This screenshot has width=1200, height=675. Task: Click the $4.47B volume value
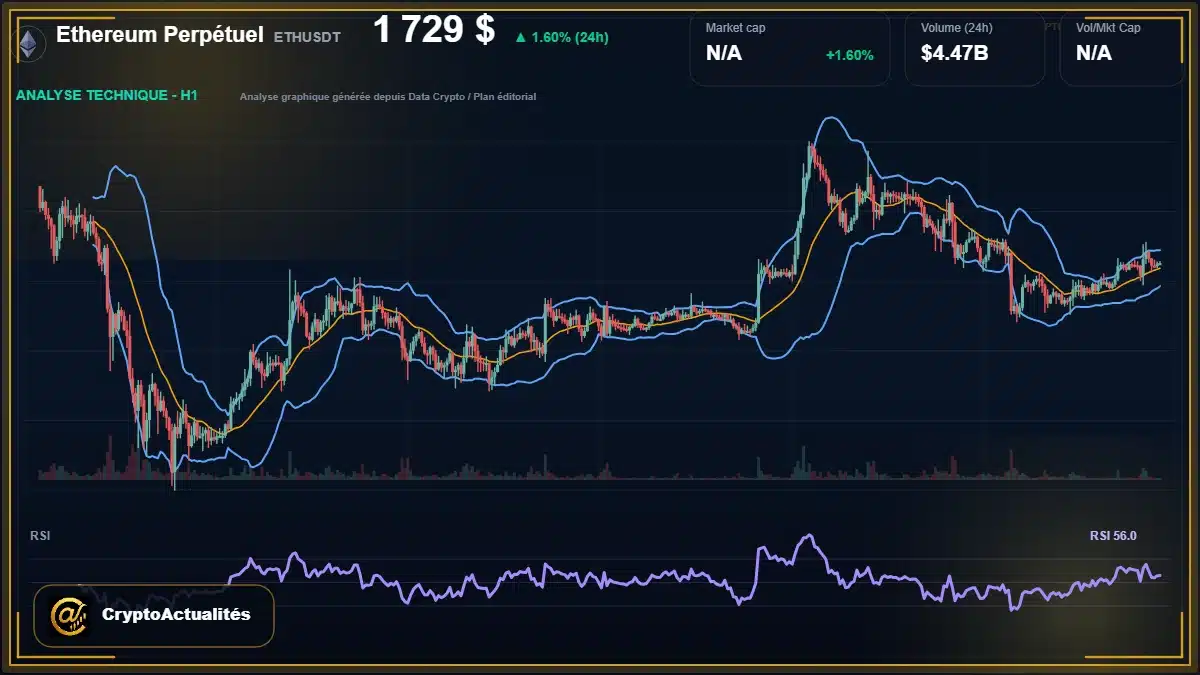pos(955,54)
